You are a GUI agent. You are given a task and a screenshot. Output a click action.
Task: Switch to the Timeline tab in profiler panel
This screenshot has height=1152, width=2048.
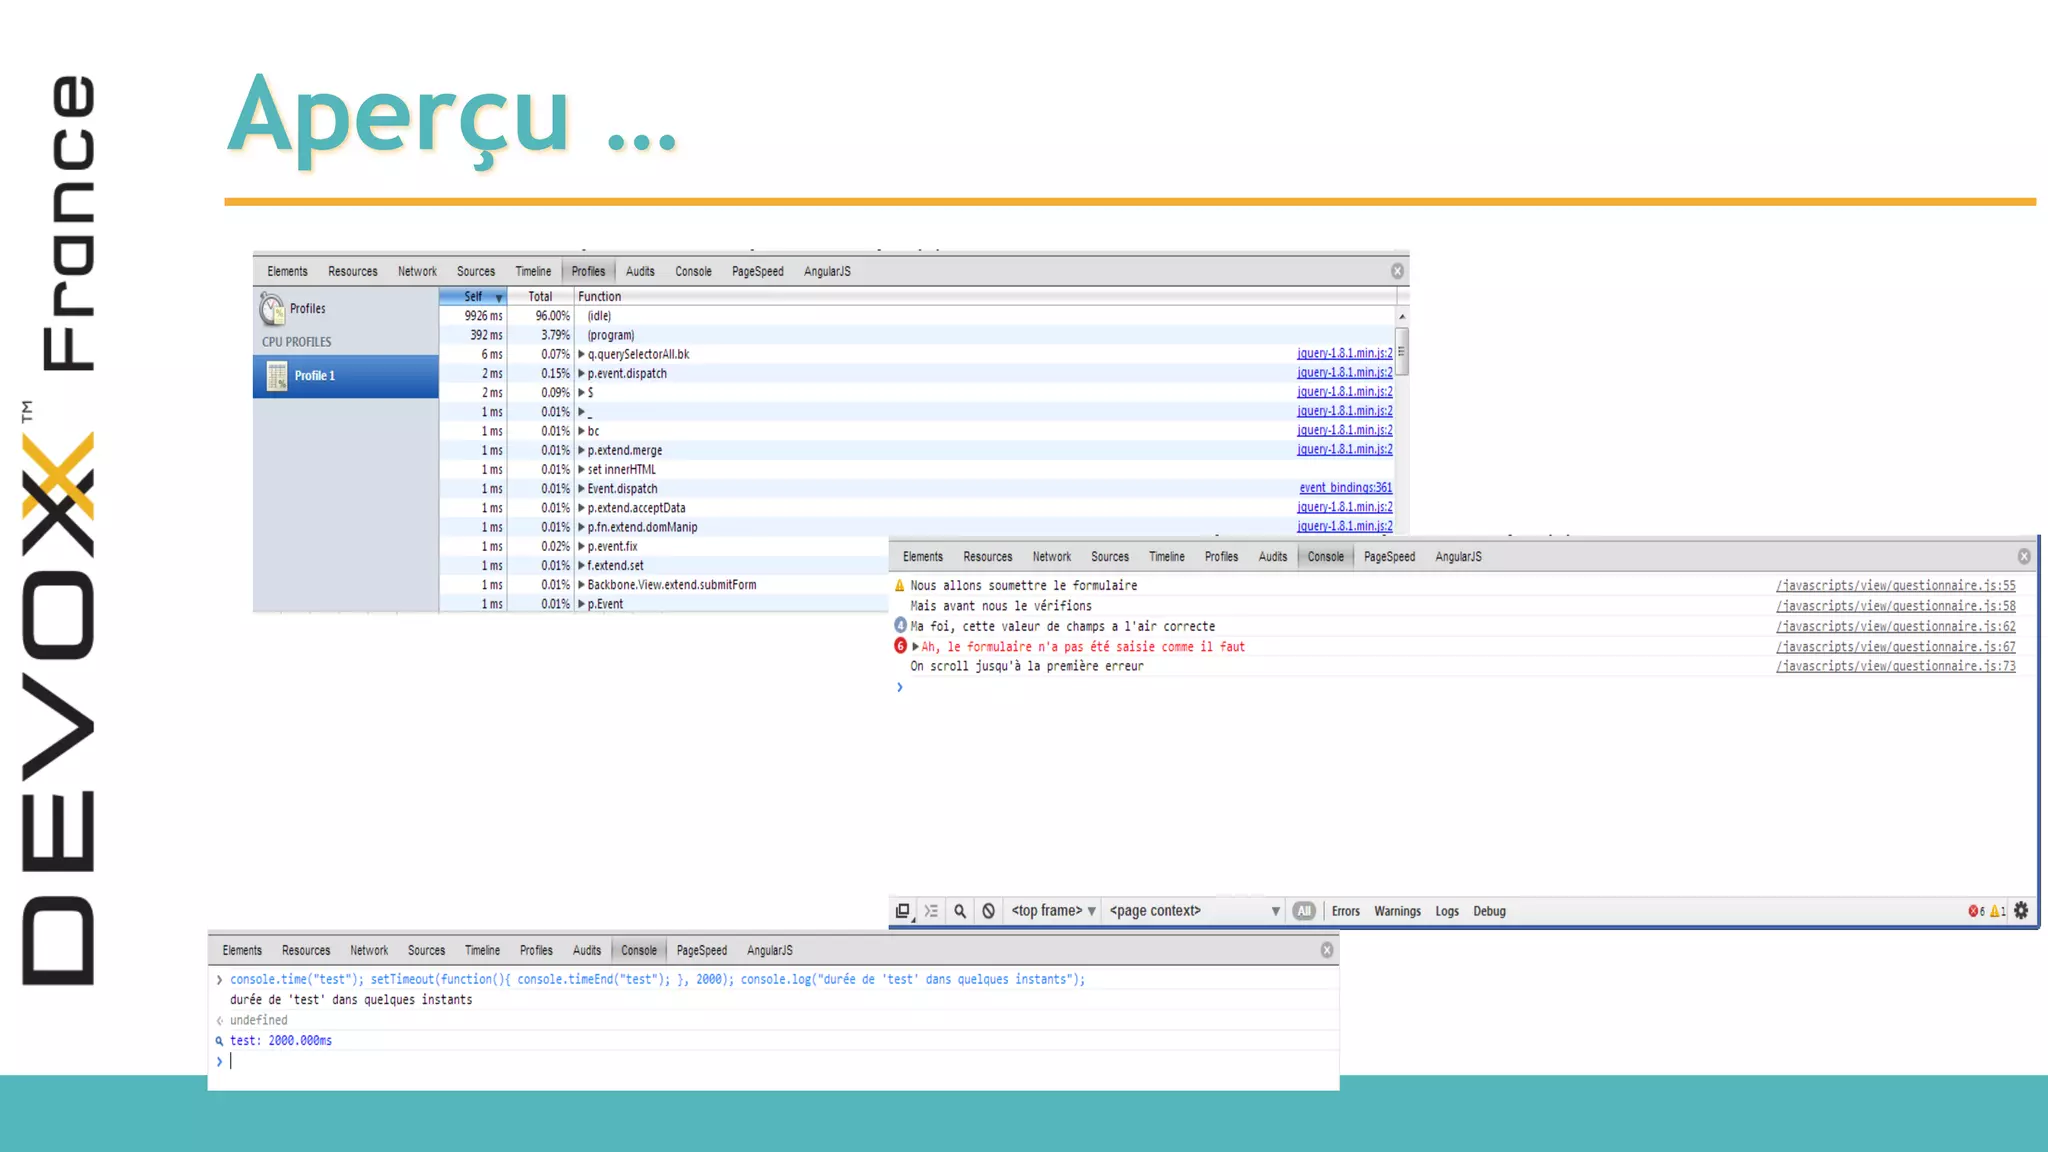(x=533, y=271)
